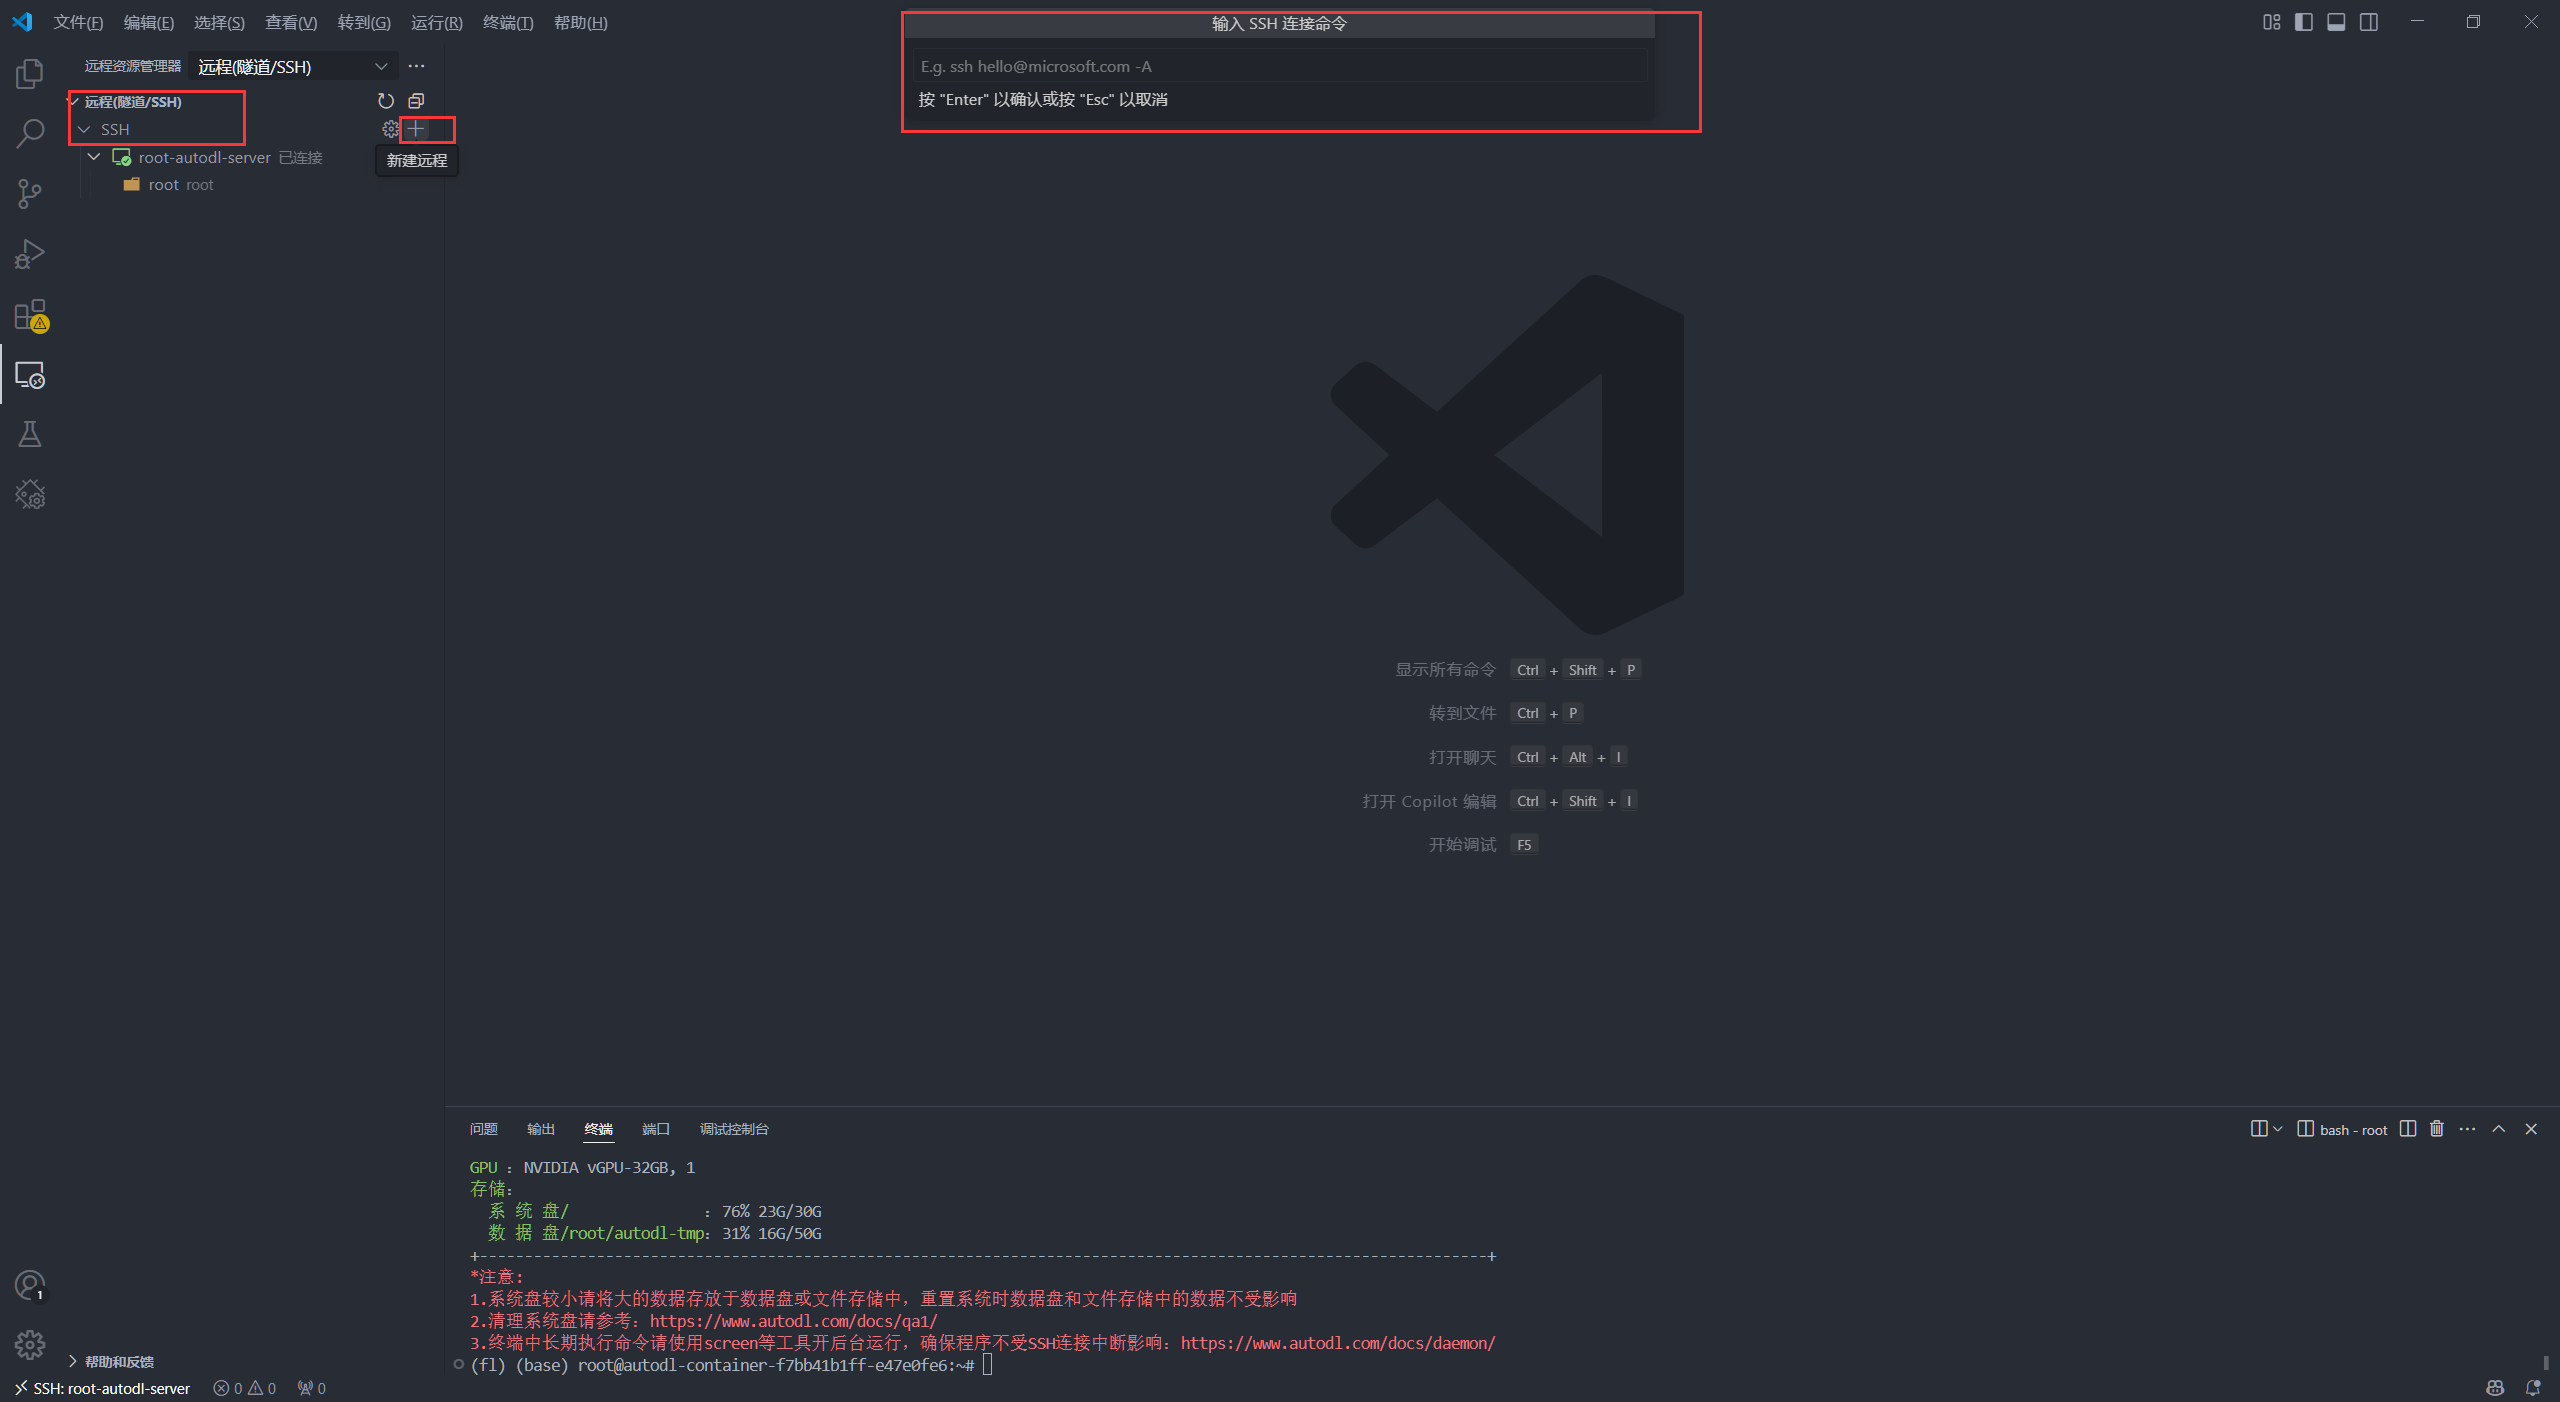Click the Testing flask icon
Screen dimensions: 2560x1402
tap(30, 434)
